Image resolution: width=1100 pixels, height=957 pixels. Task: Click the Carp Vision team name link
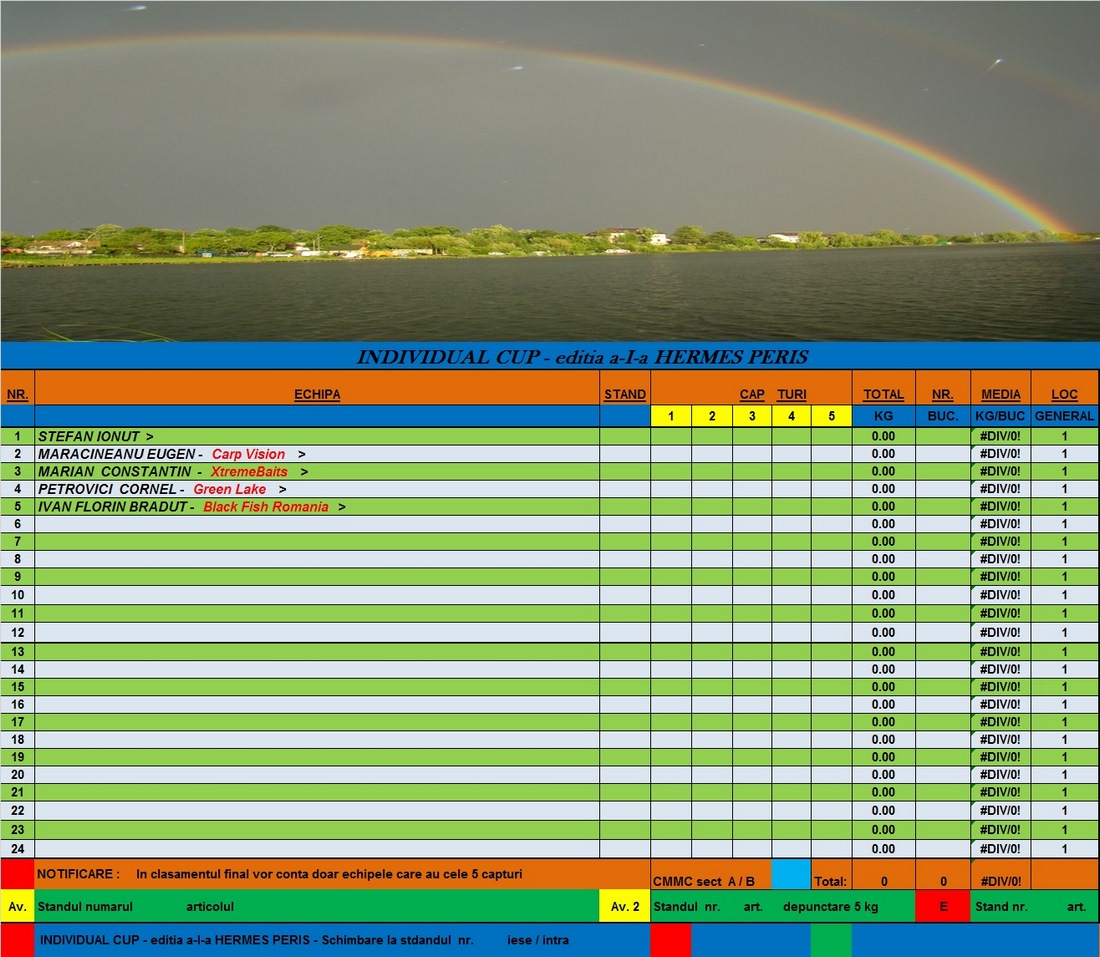pos(248,453)
